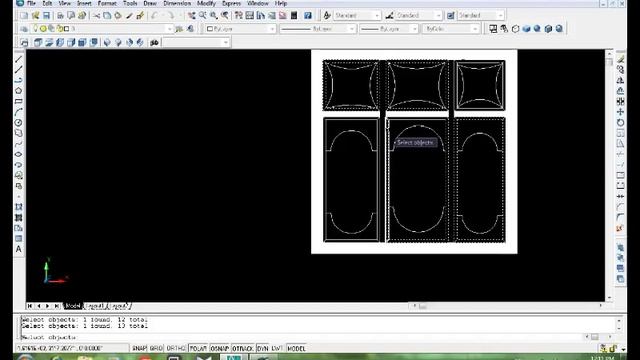The height and width of the screenshot is (360, 640).
Task: Click the Open file icon
Action: [36, 16]
